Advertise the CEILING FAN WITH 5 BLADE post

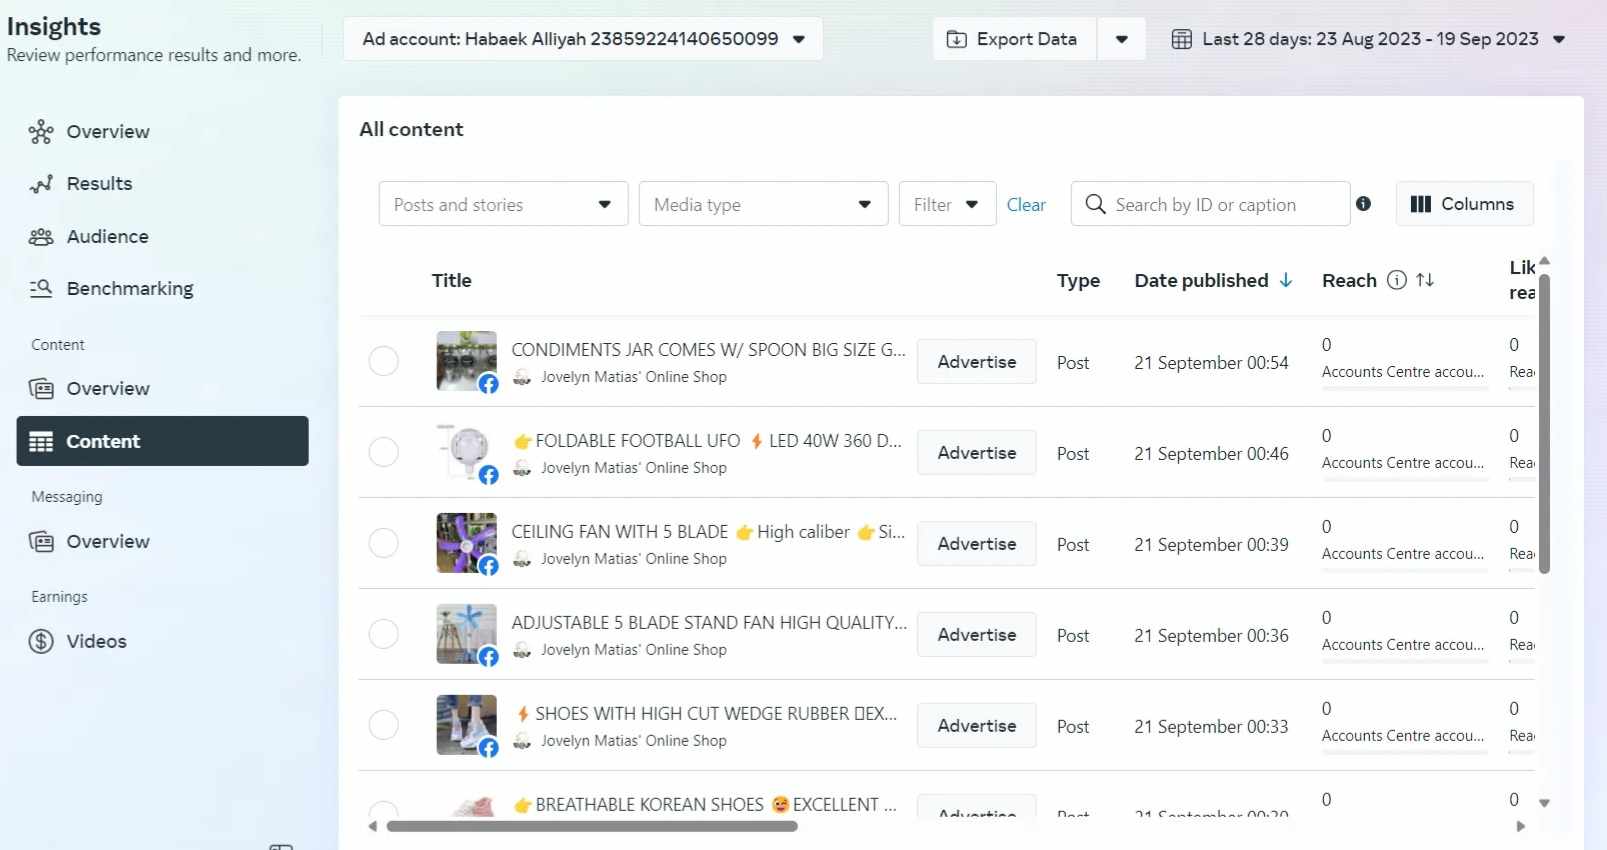coord(977,544)
